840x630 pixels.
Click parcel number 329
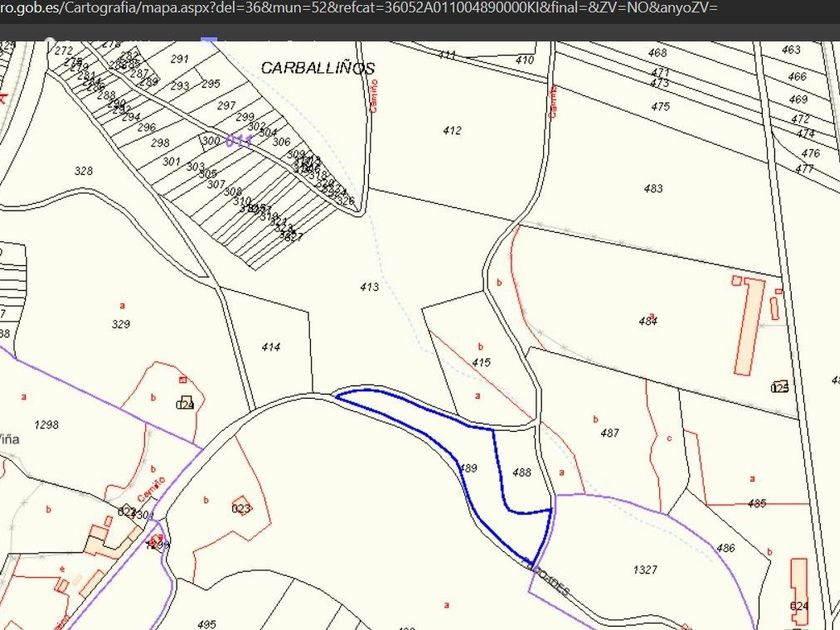121,324
